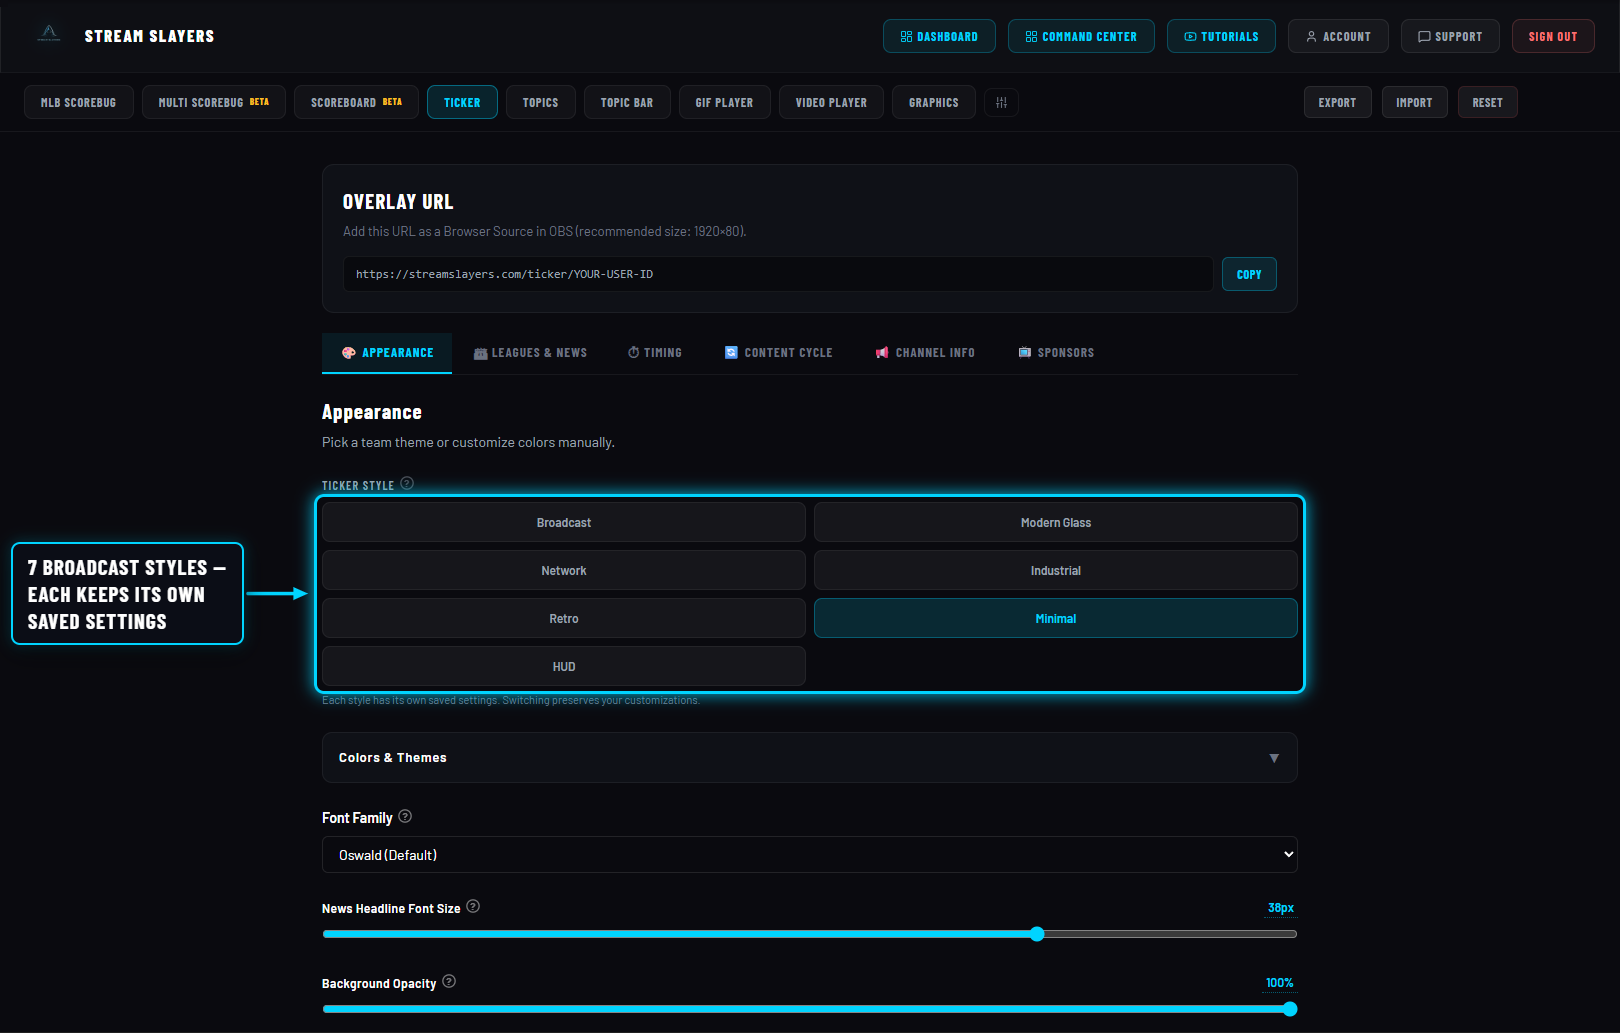Viewport: 1620px width, 1033px height.
Task: Open the grid icon after the Graphics tab
Action: click(x=1001, y=103)
